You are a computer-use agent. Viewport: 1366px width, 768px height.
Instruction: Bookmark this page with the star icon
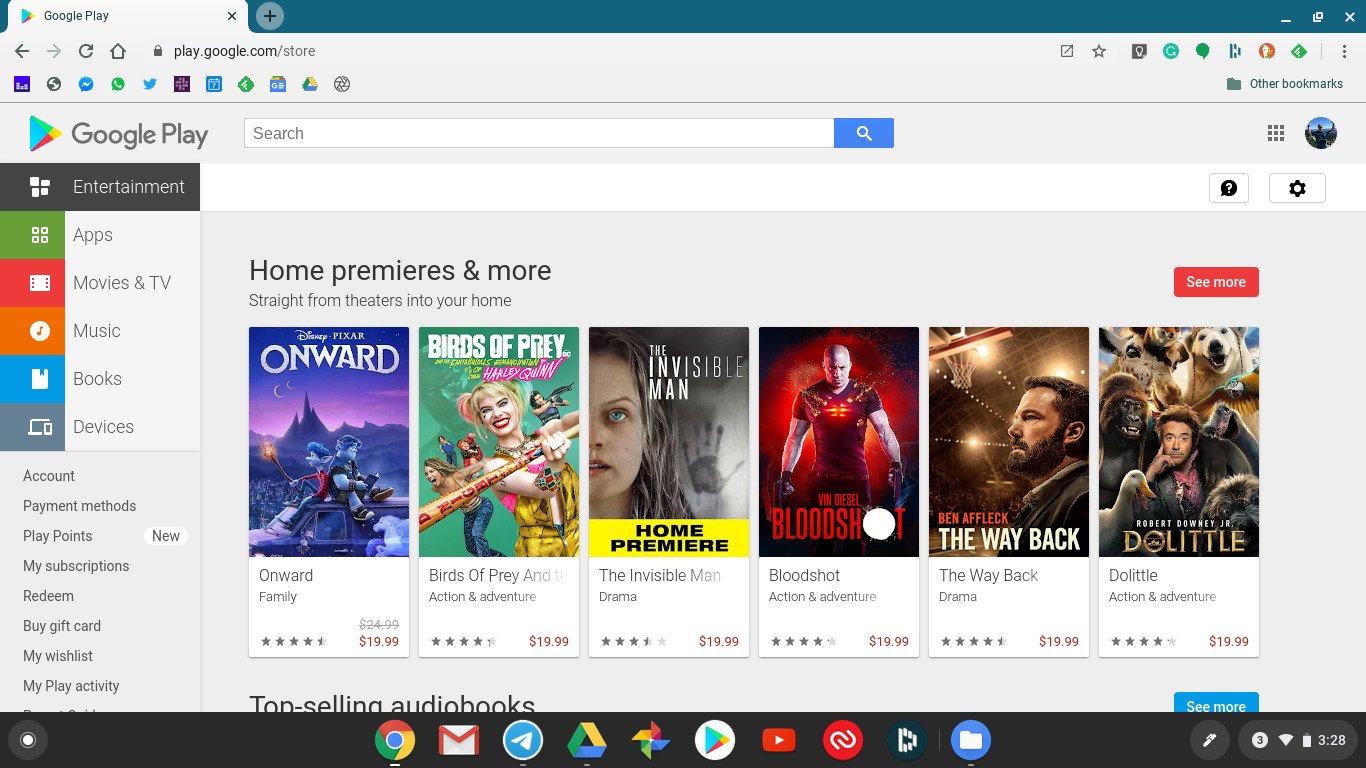point(1099,51)
